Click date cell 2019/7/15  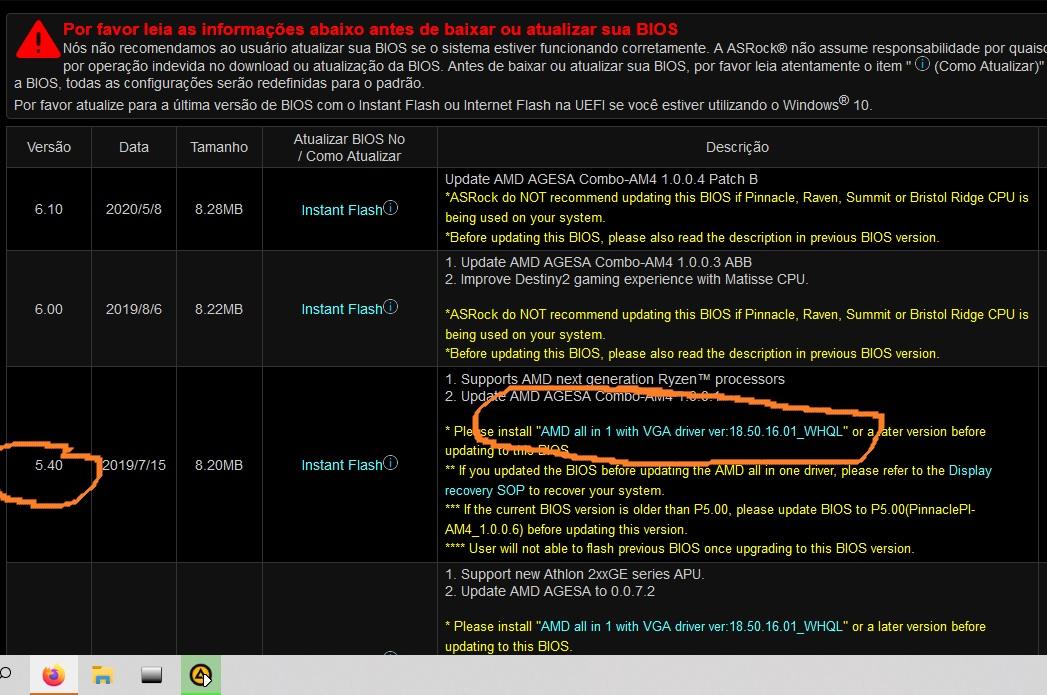[x=134, y=465]
